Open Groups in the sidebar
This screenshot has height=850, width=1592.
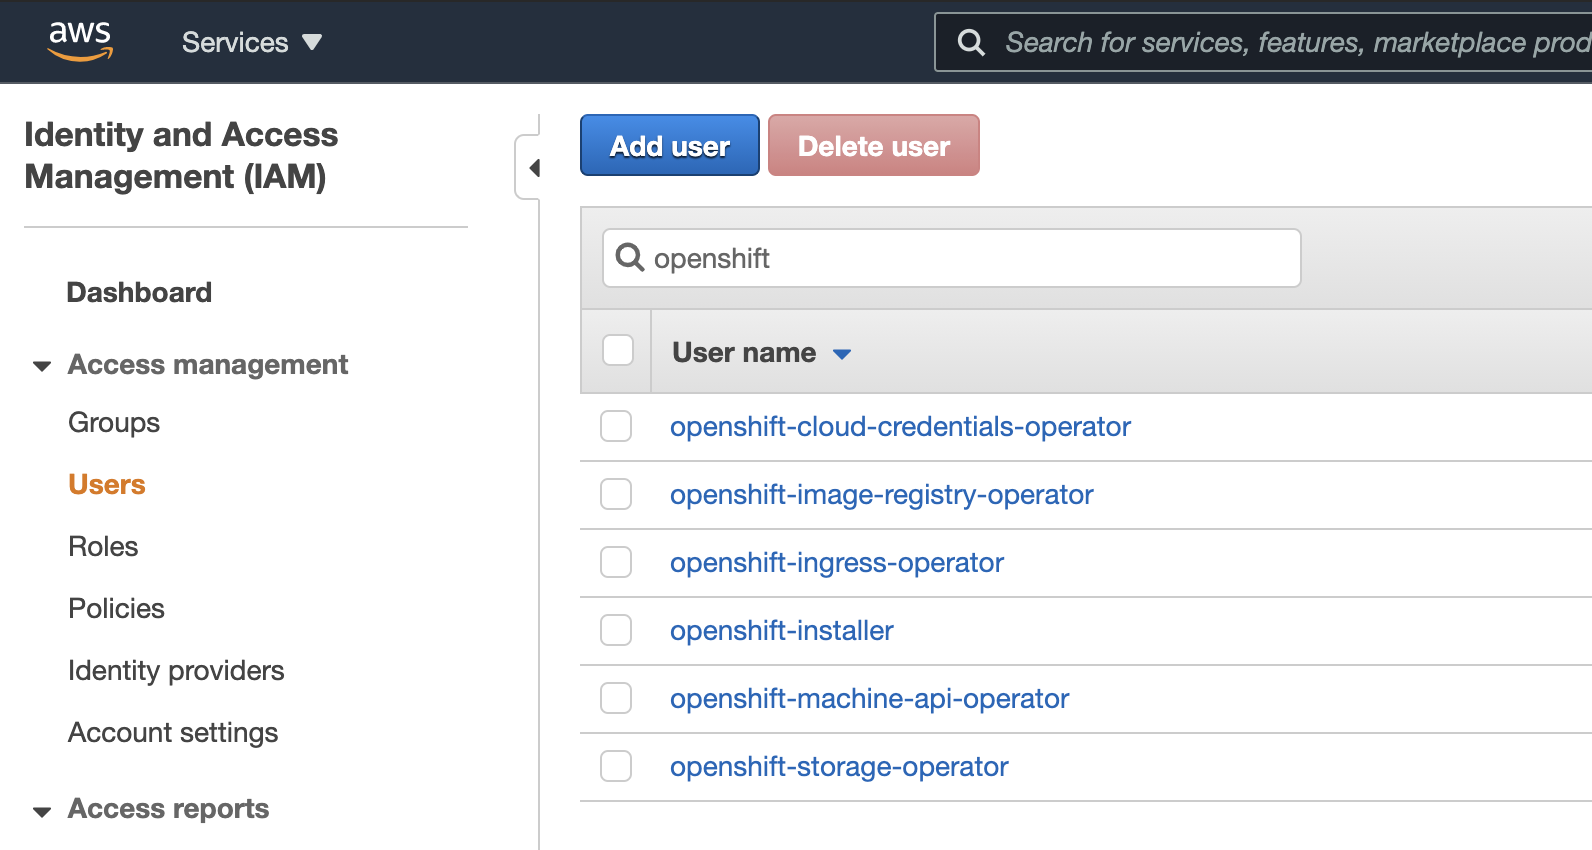click(x=114, y=423)
